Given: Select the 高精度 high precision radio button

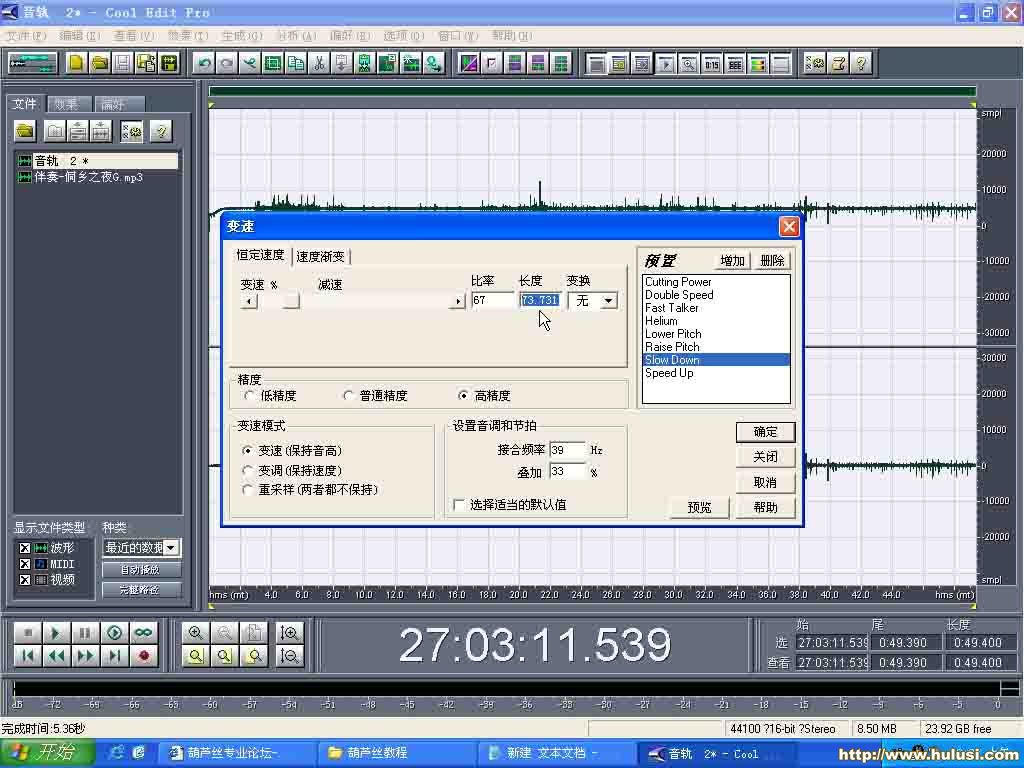Looking at the screenshot, I should 463,396.
